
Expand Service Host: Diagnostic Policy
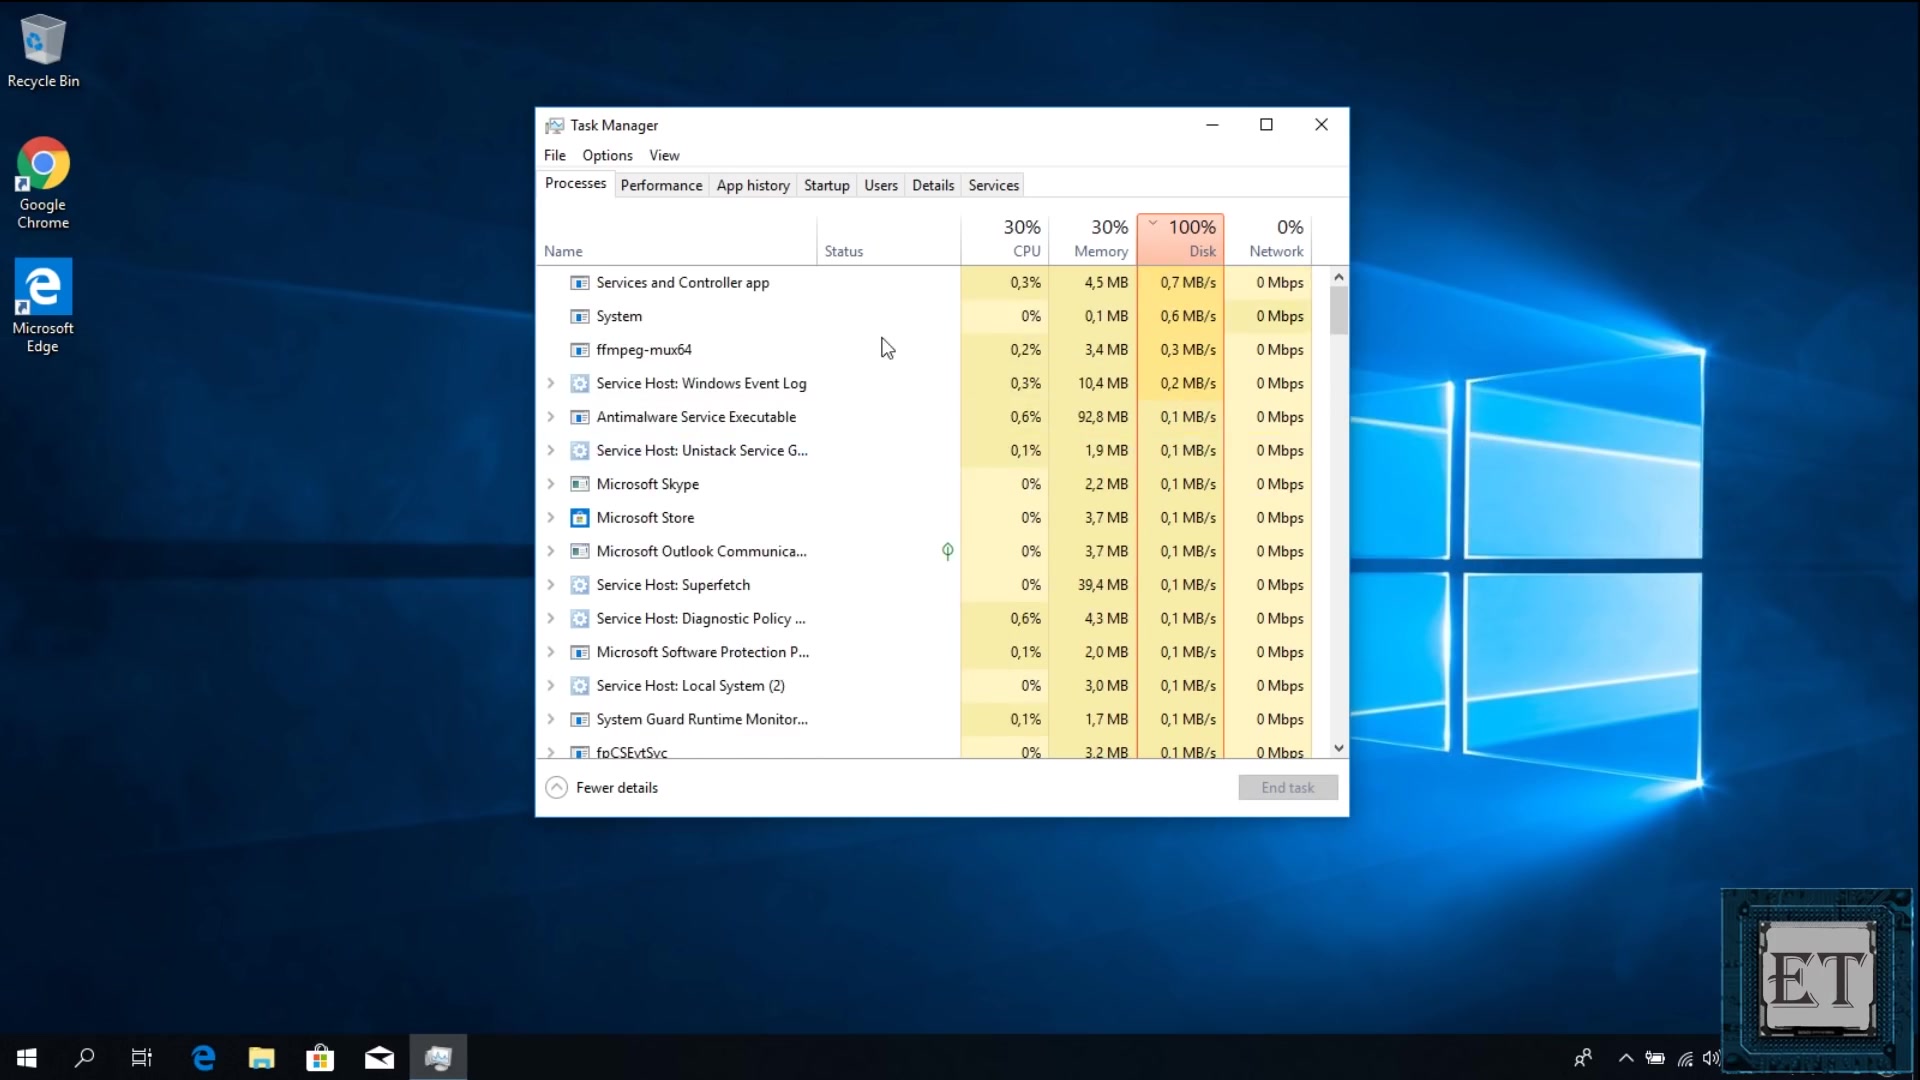(550, 619)
